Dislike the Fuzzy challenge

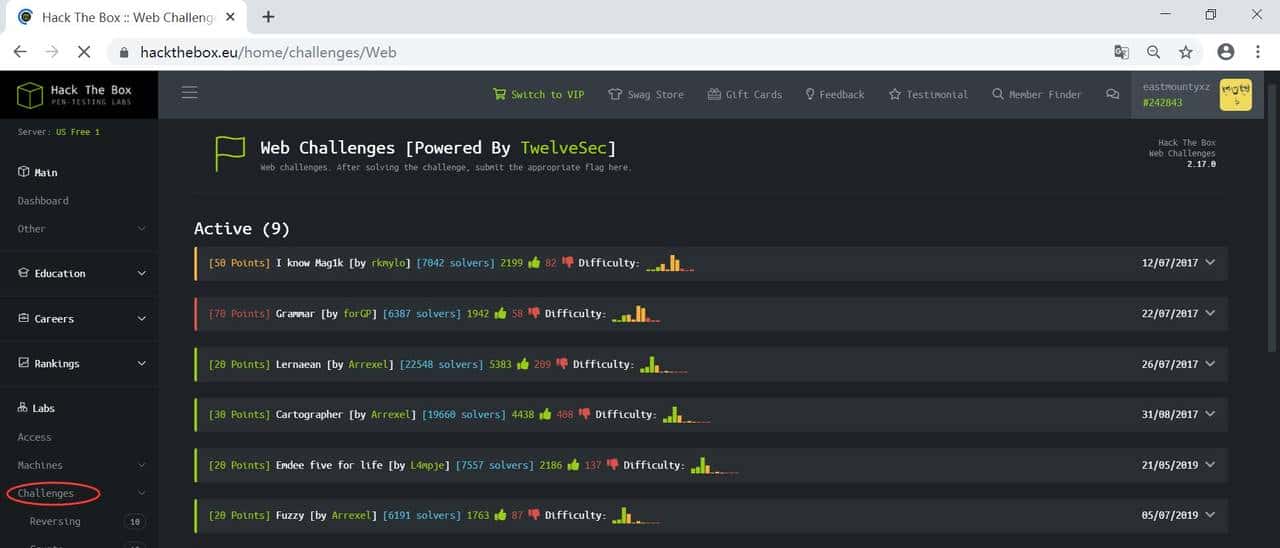pos(533,516)
